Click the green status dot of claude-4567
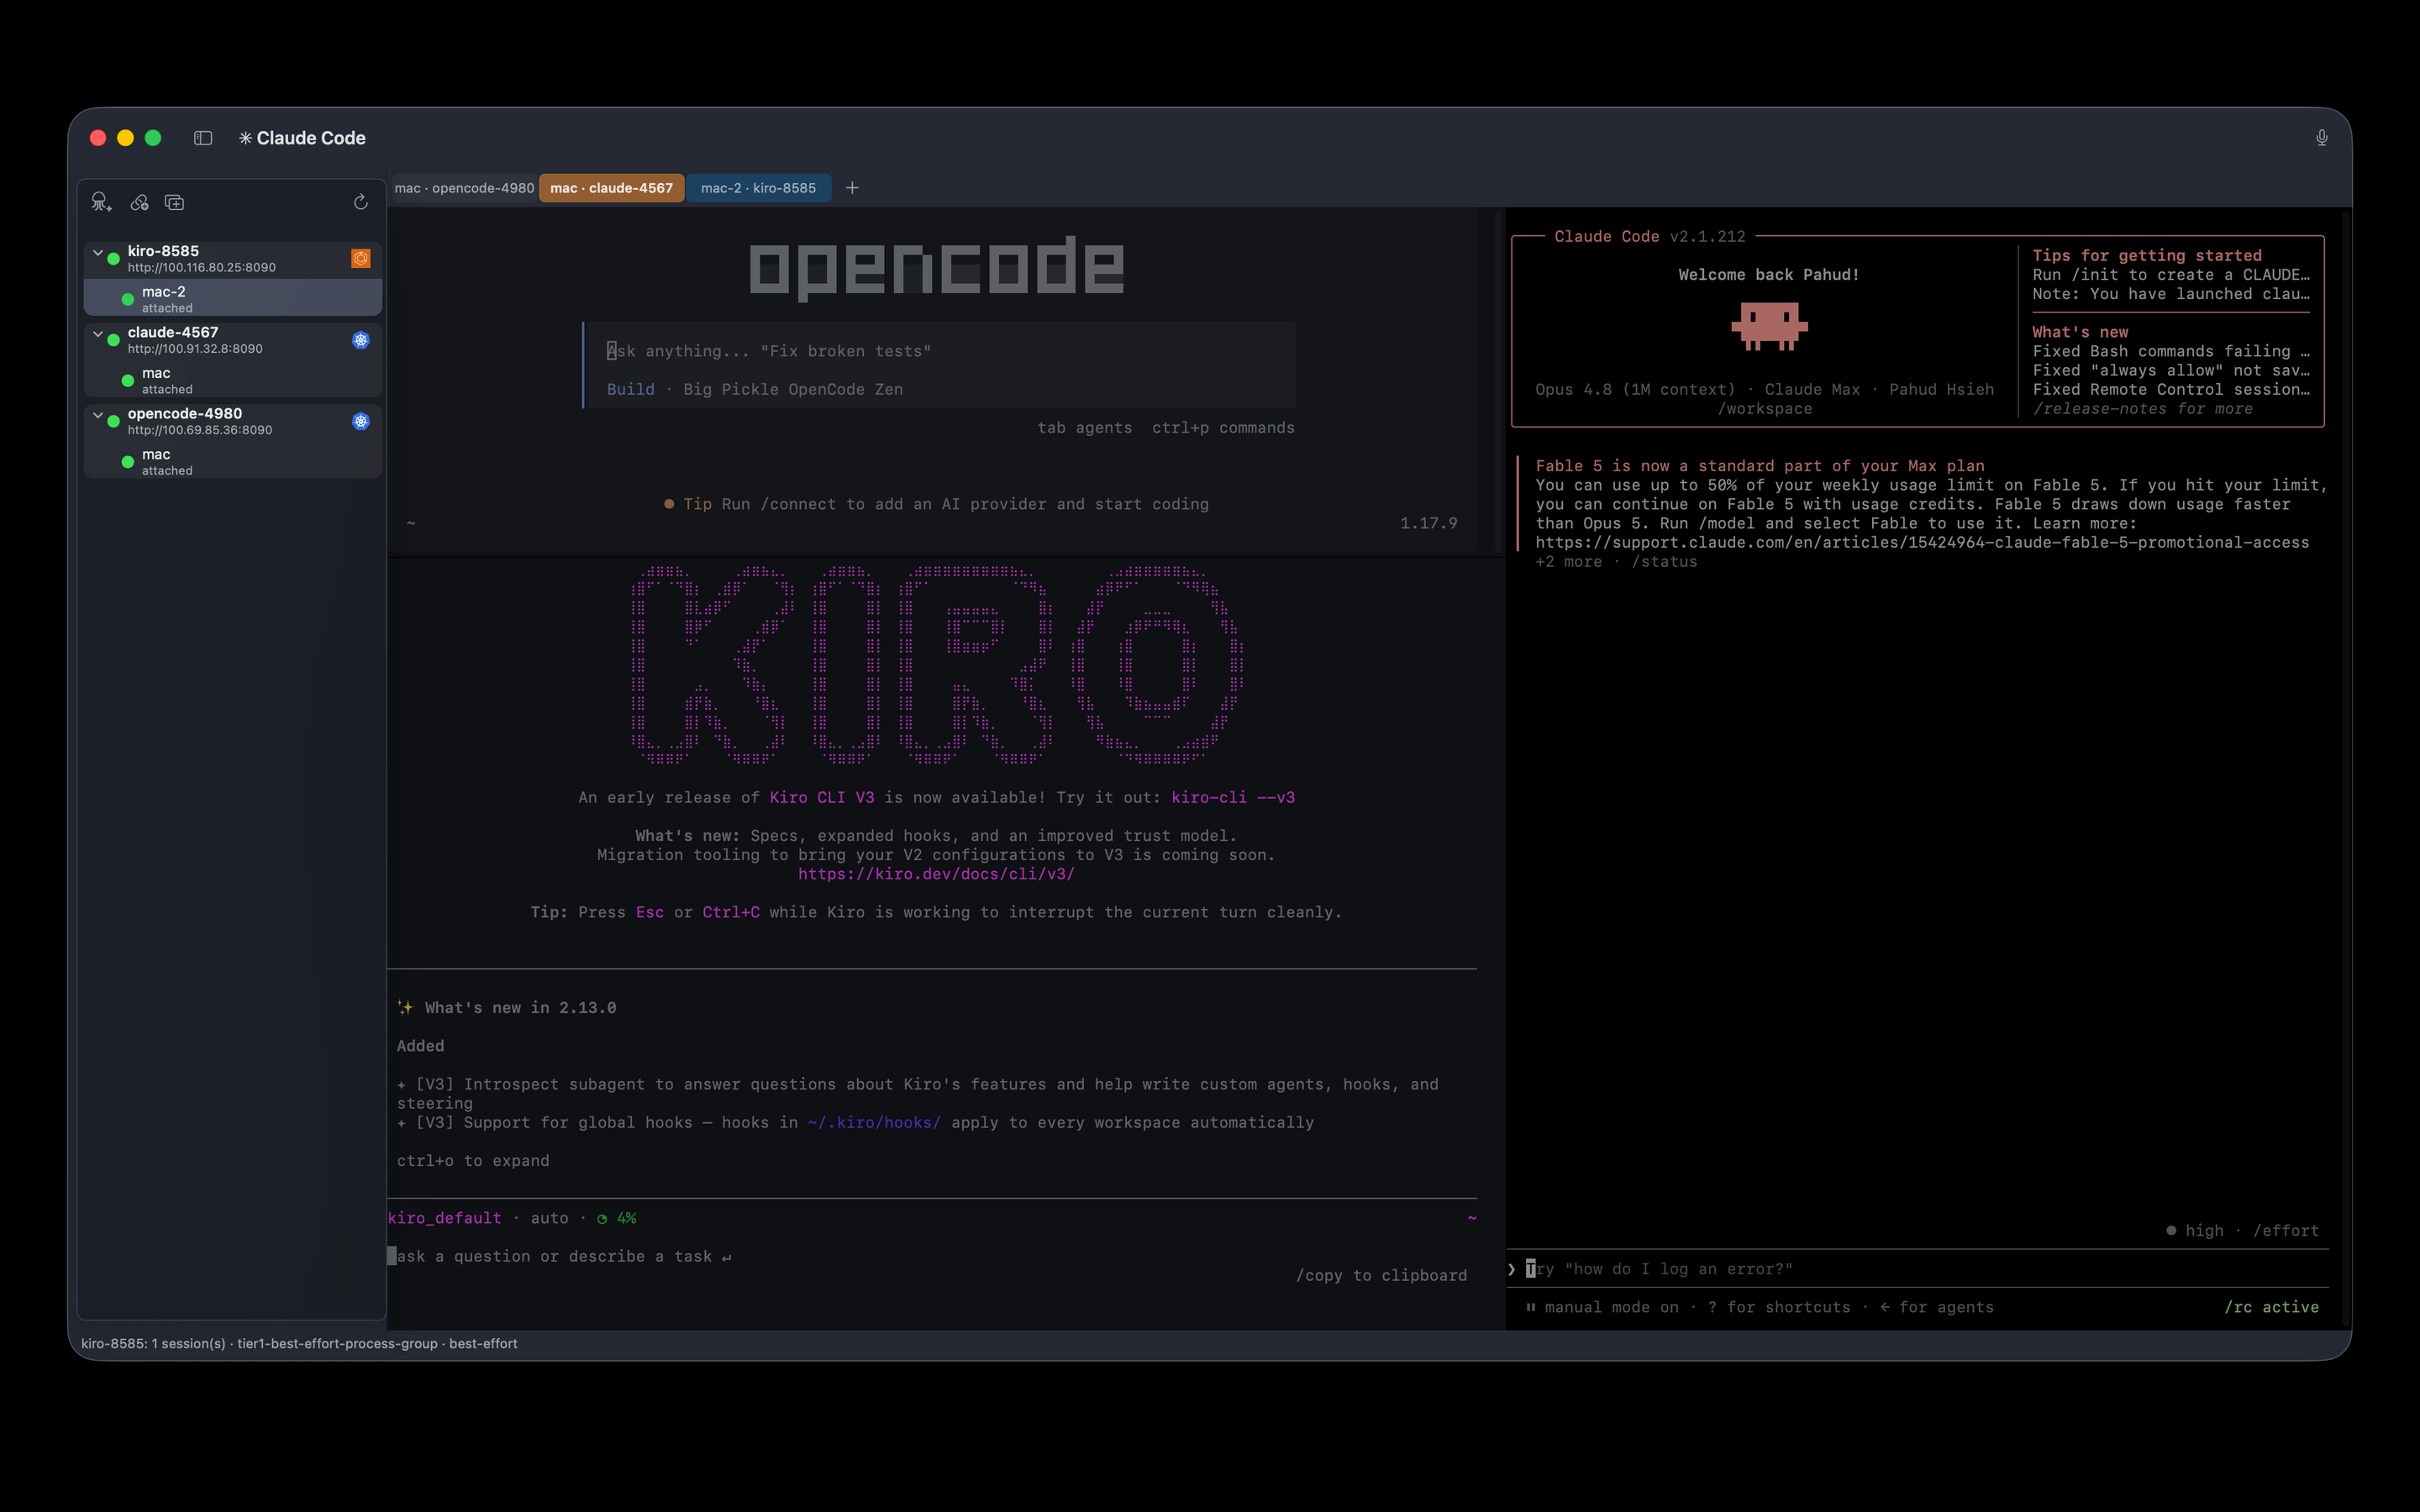2420x1512 pixels. [114, 340]
